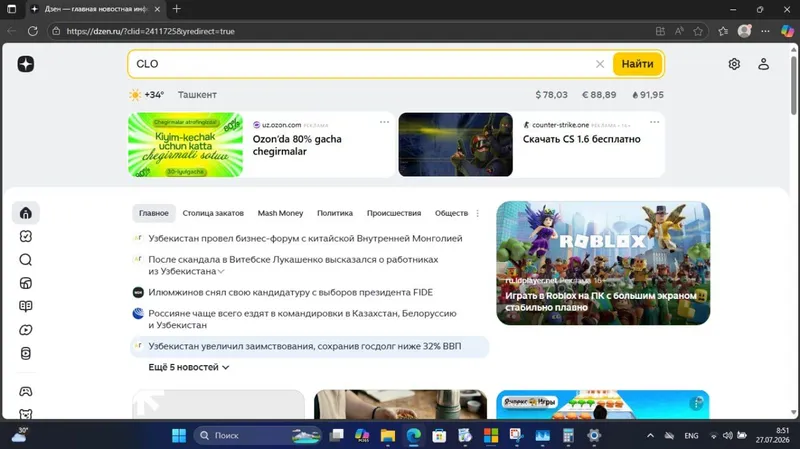
Task: Open Microsoft Store from the taskbar
Action: tap(439, 435)
